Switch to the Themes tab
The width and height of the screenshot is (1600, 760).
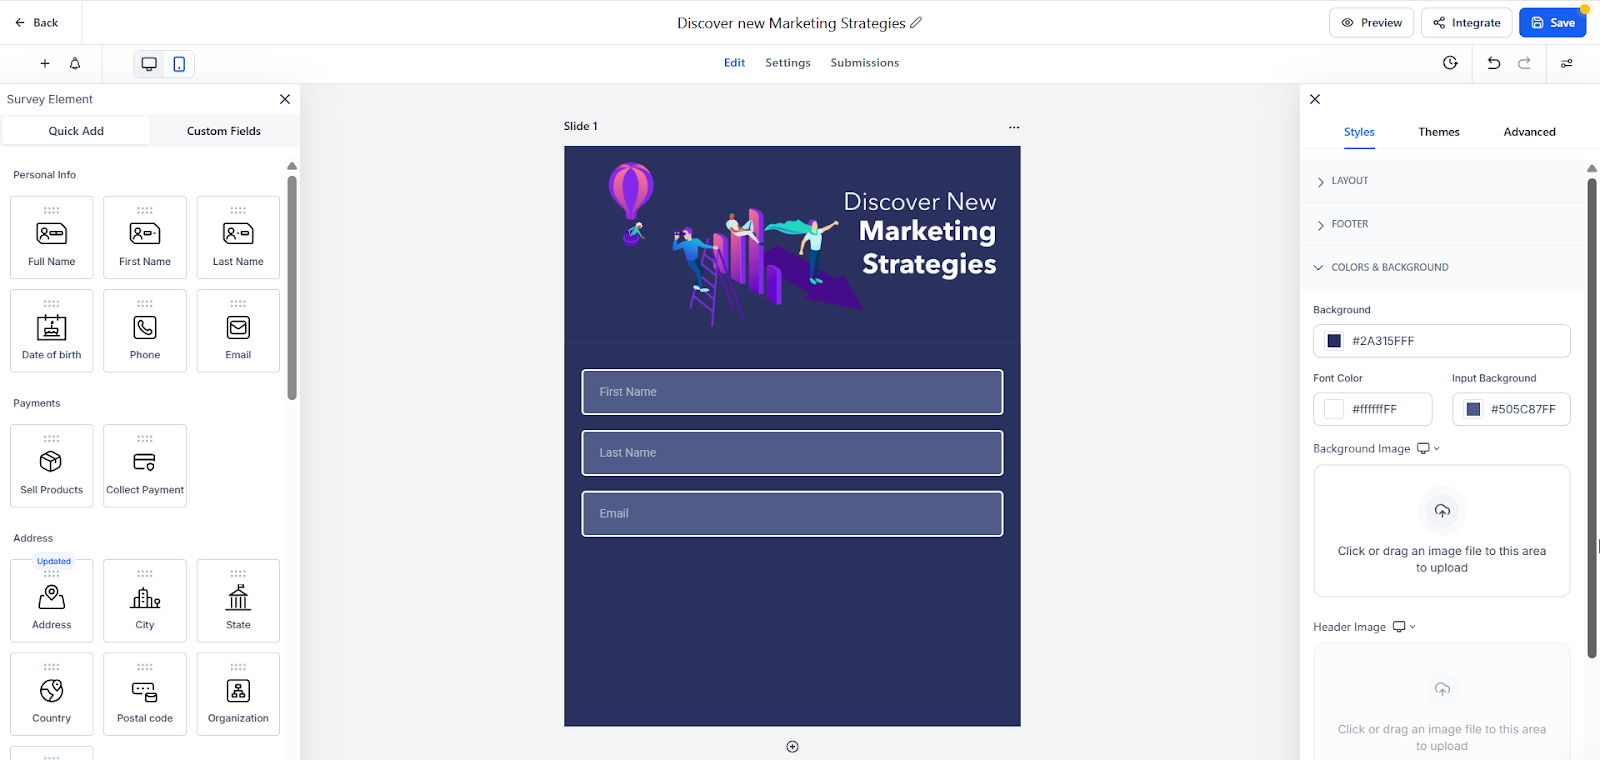pos(1439,132)
